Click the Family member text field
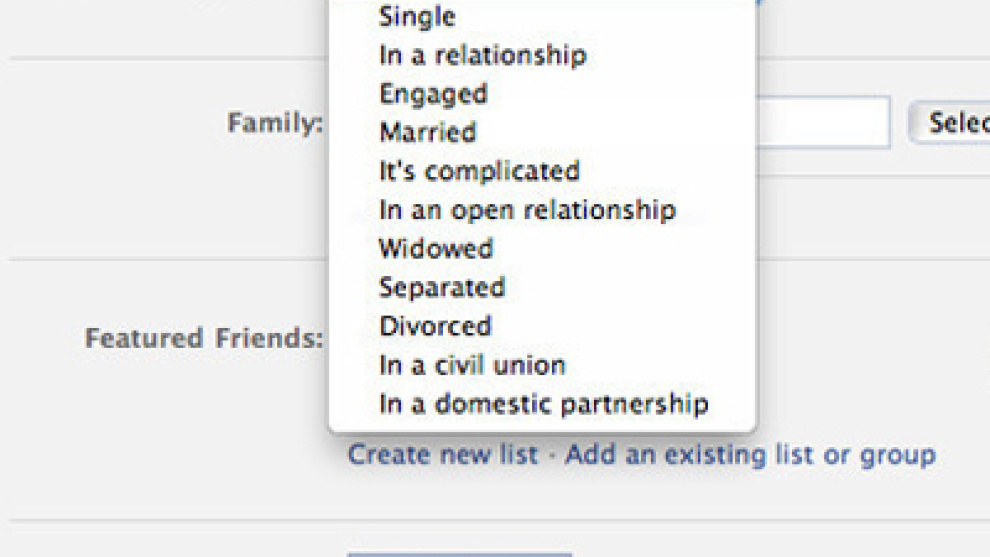This screenshot has width=990, height=557. pyautogui.click(x=823, y=123)
